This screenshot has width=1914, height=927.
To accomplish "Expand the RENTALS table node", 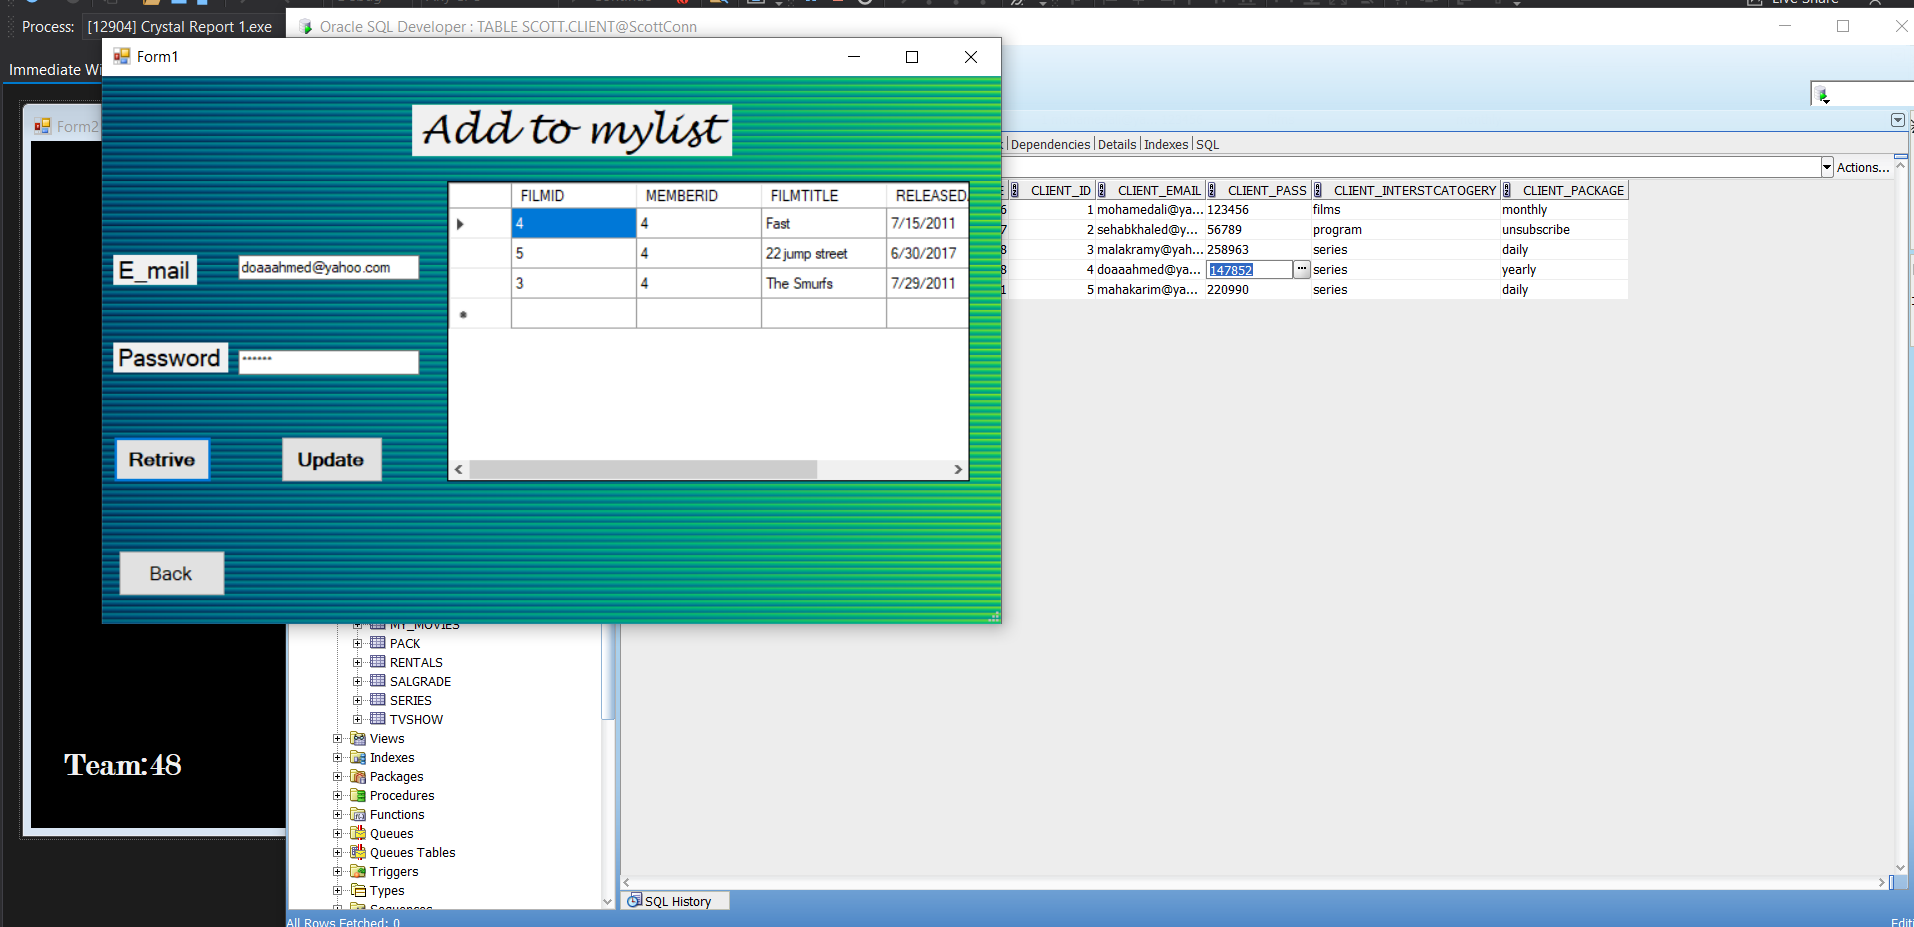I will pyautogui.click(x=359, y=662).
